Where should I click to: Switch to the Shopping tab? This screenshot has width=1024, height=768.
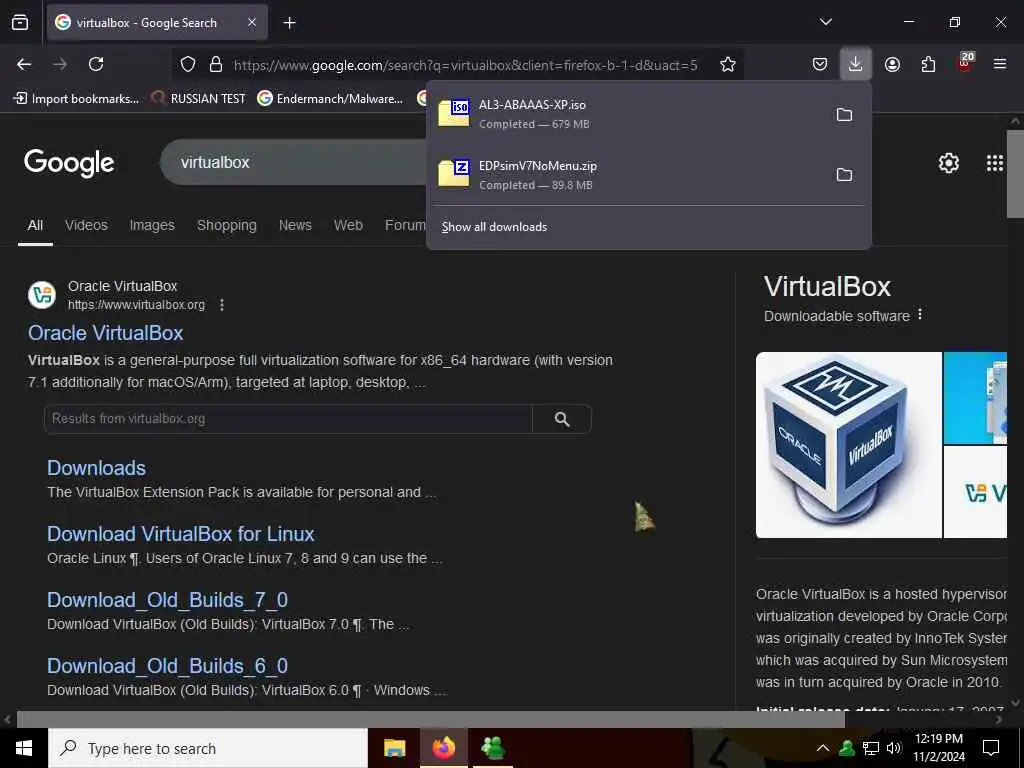(227, 225)
